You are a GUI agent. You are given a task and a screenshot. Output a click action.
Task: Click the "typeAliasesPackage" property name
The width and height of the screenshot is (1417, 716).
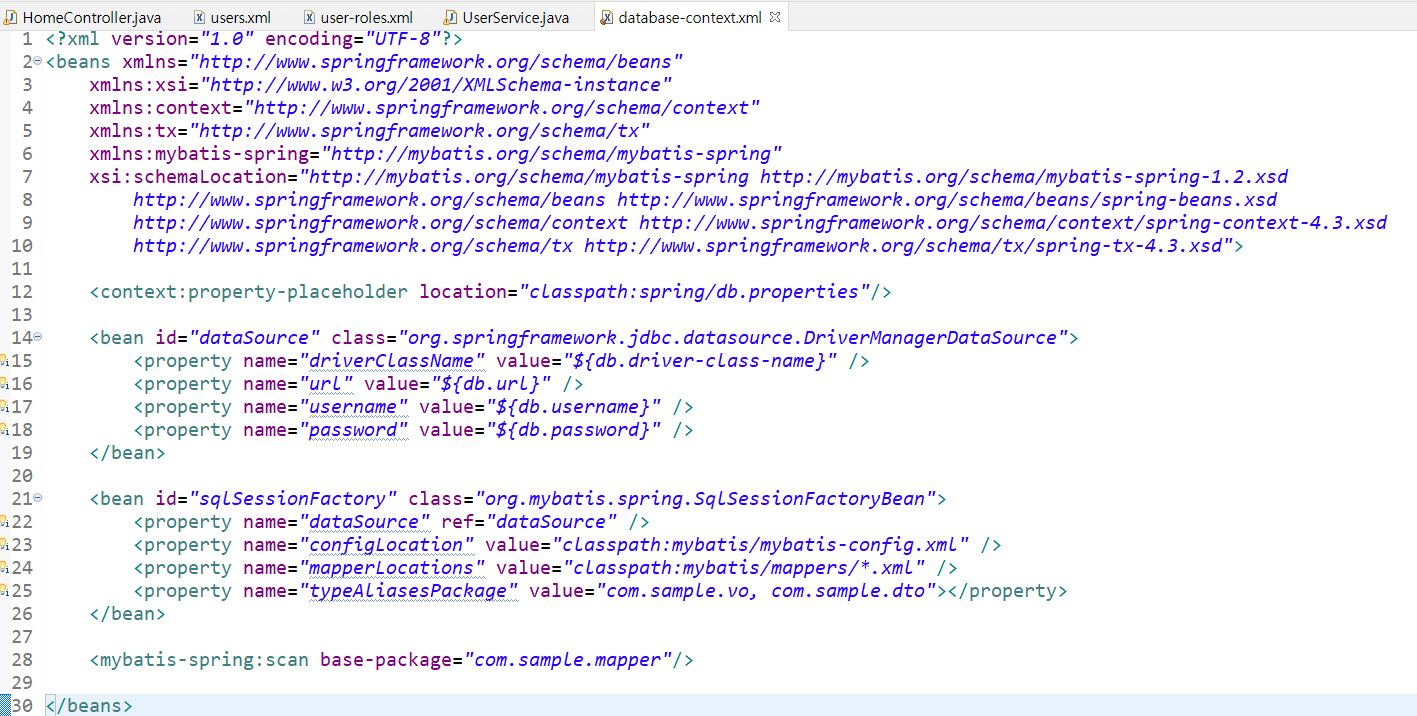pyautogui.click(x=410, y=591)
